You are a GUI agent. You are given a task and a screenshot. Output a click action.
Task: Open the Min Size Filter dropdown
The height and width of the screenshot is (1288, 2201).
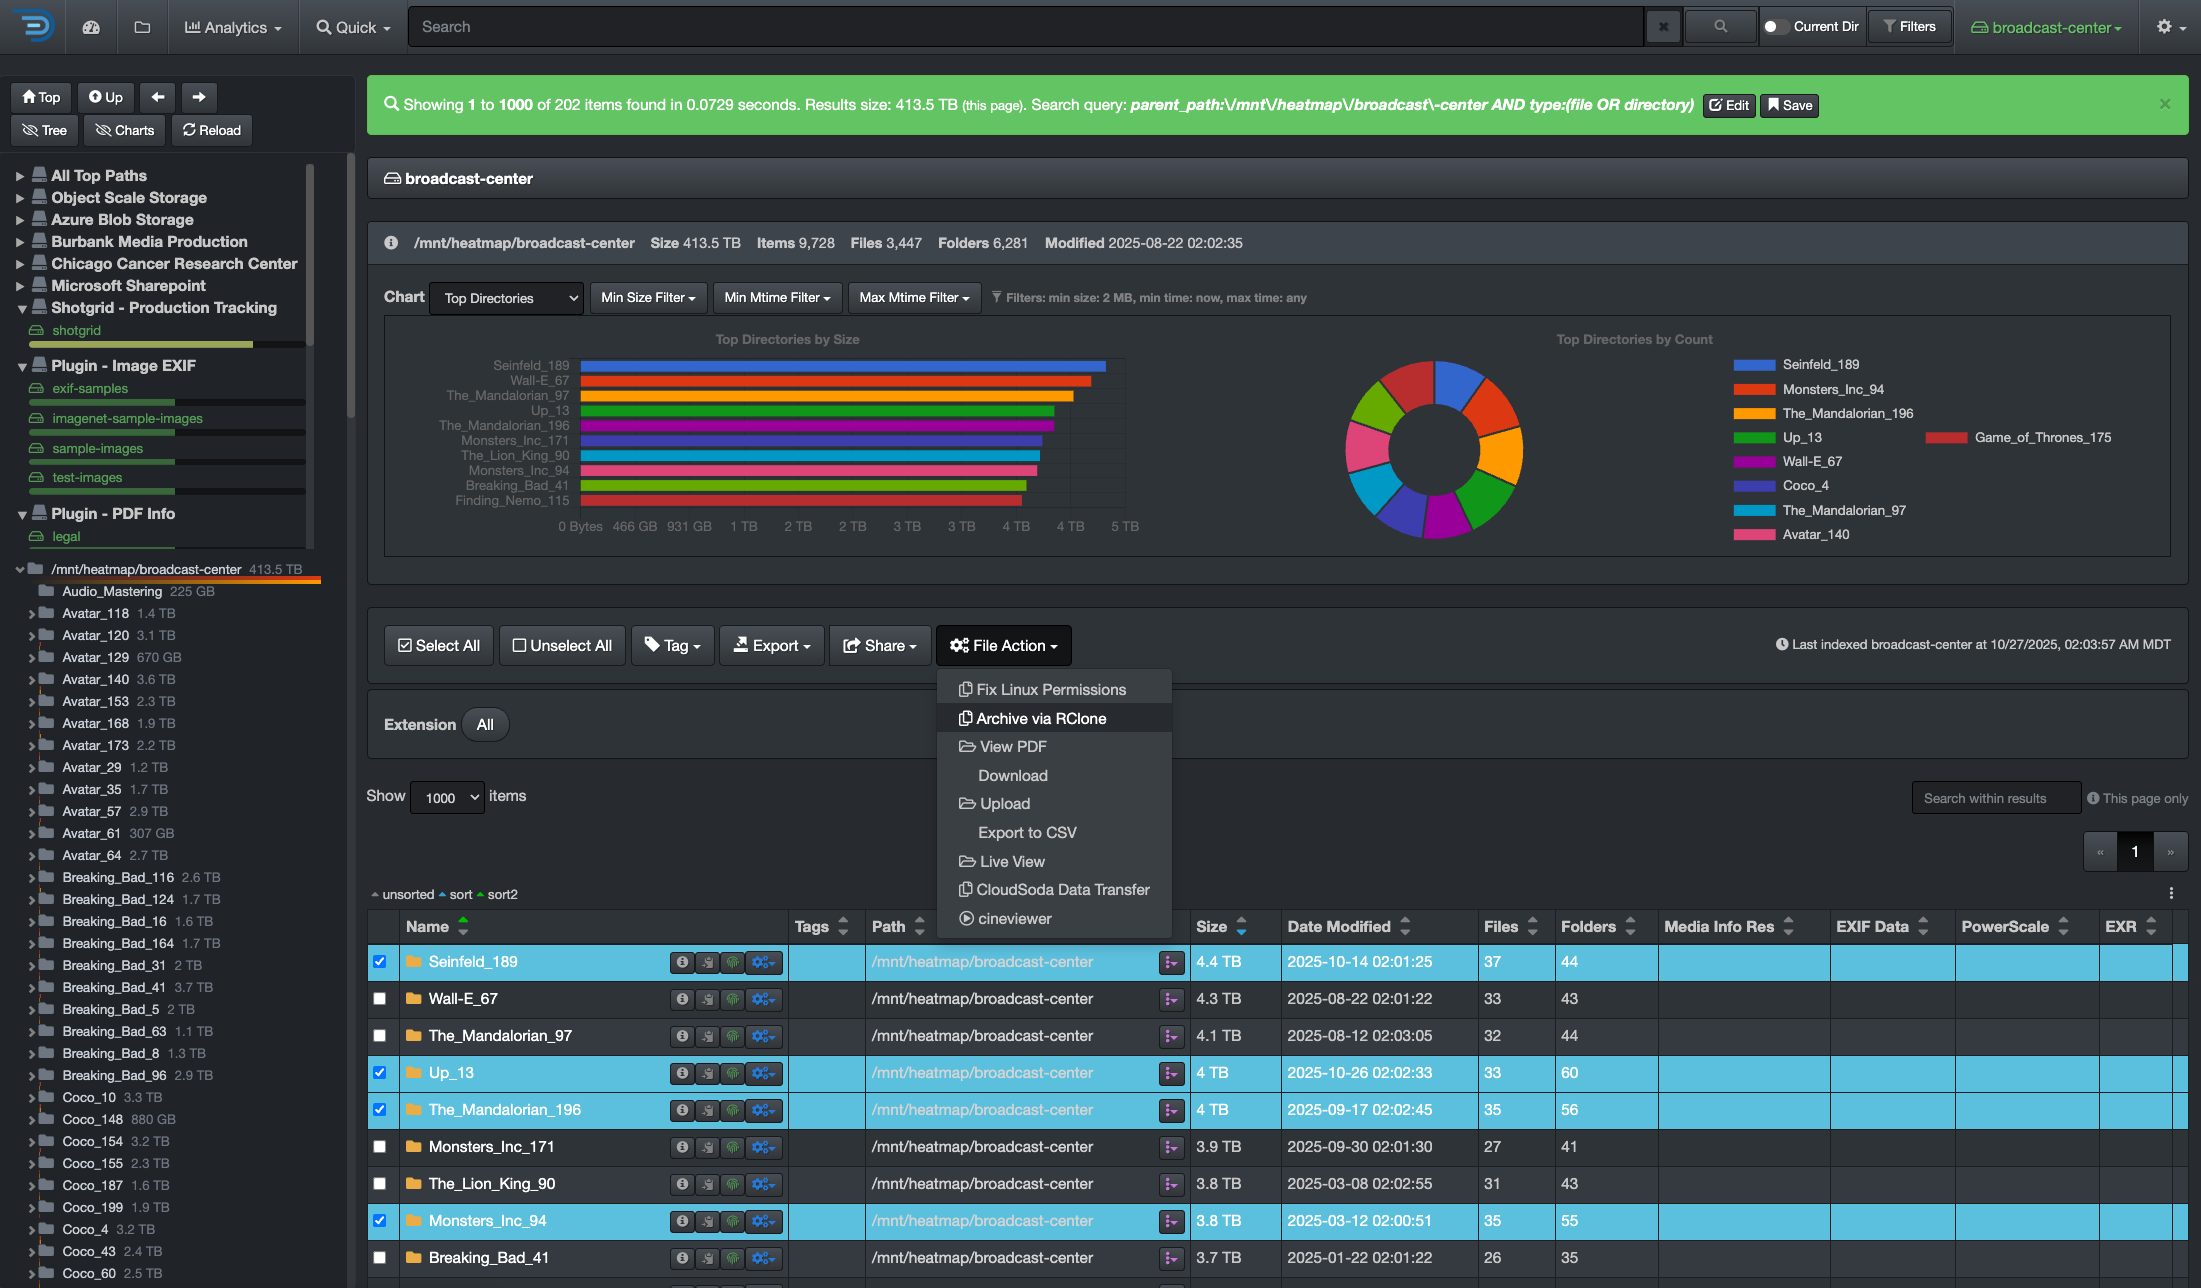point(648,298)
